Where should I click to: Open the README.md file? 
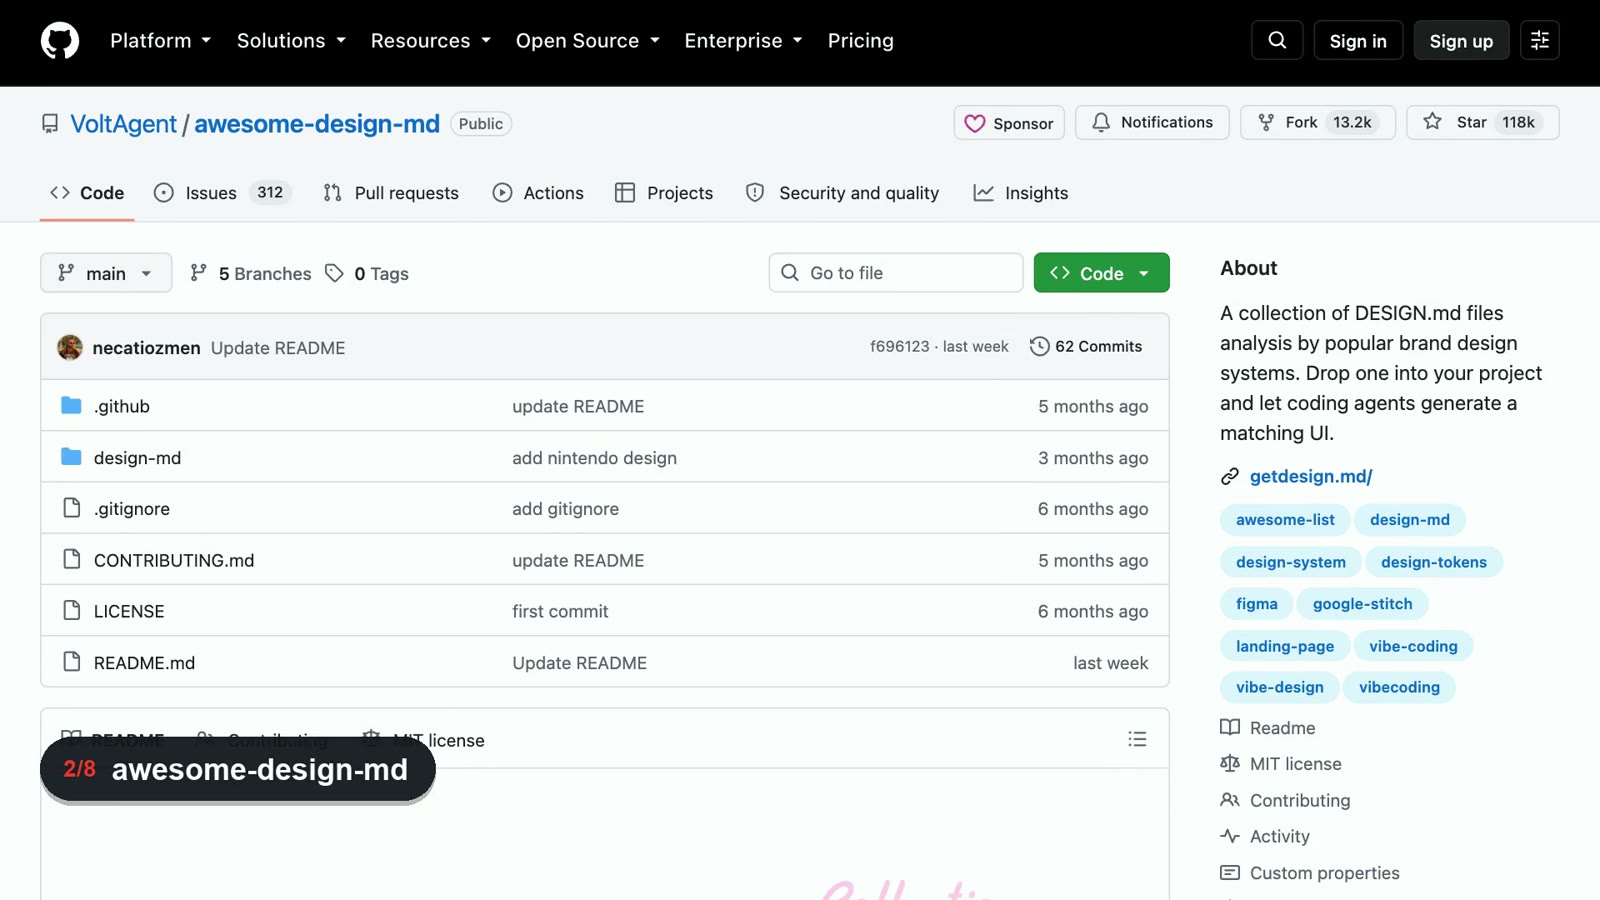144,663
